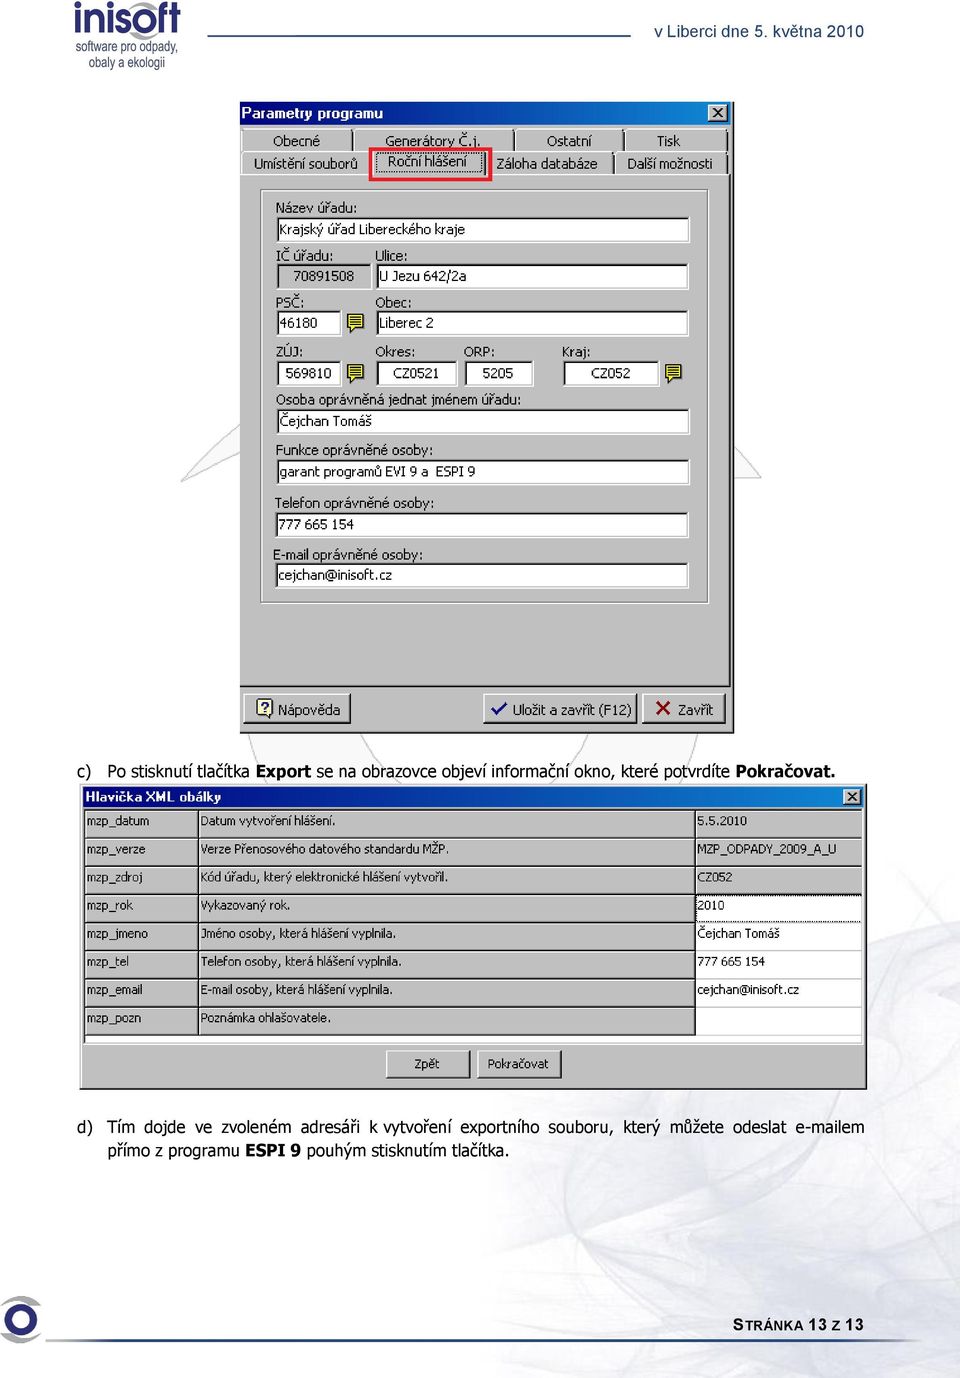This screenshot has width=960, height=1378.
Task: Click the IČ úřadu field
Action: point(323,276)
